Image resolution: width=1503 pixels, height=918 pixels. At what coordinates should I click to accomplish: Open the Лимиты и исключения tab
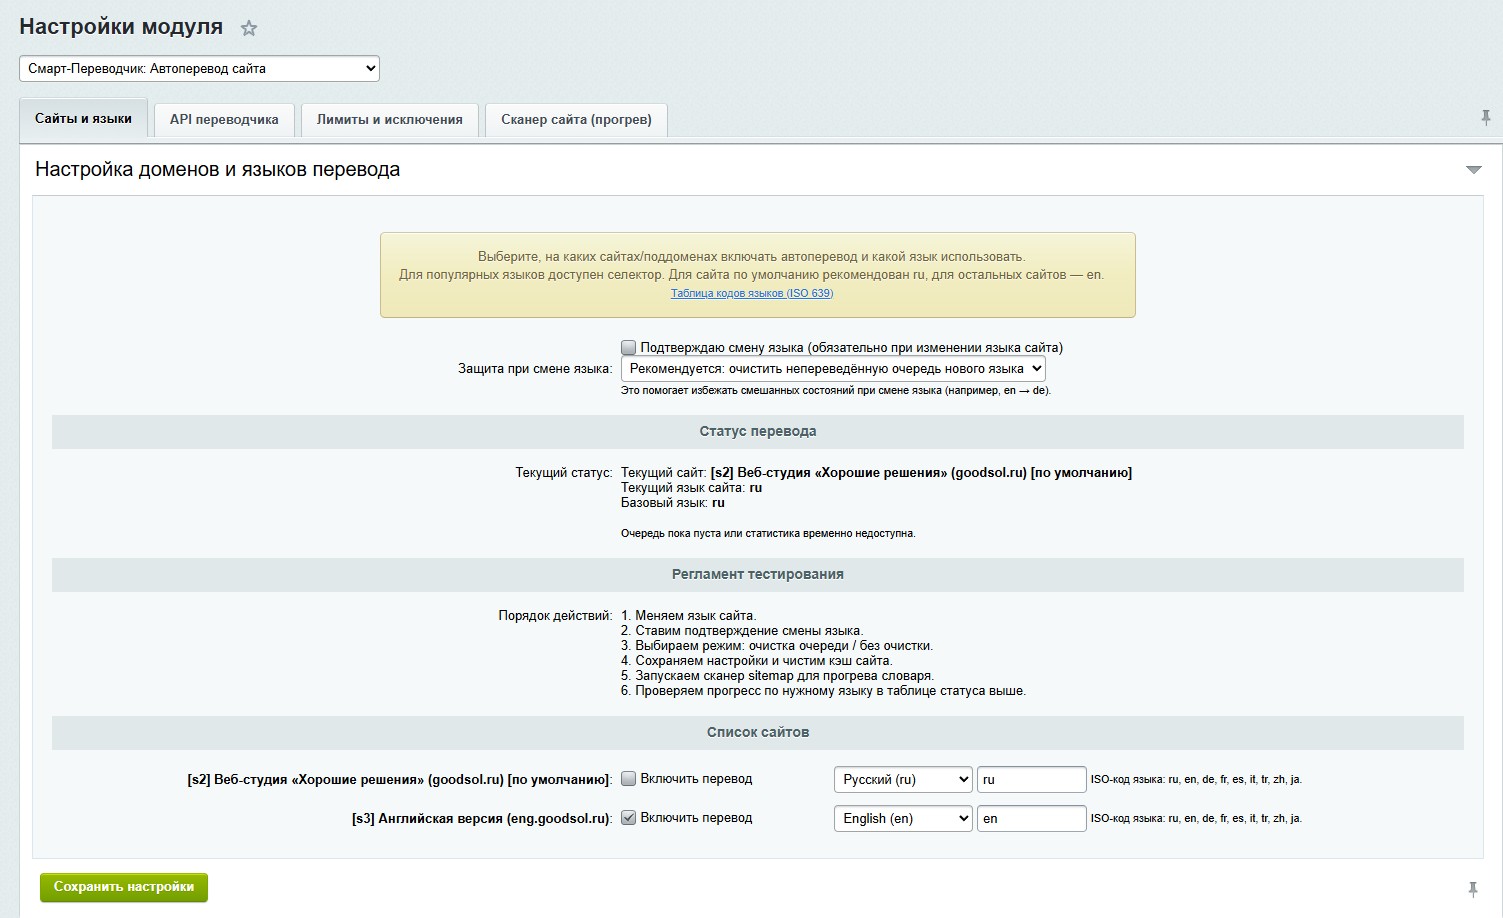click(390, 119)
